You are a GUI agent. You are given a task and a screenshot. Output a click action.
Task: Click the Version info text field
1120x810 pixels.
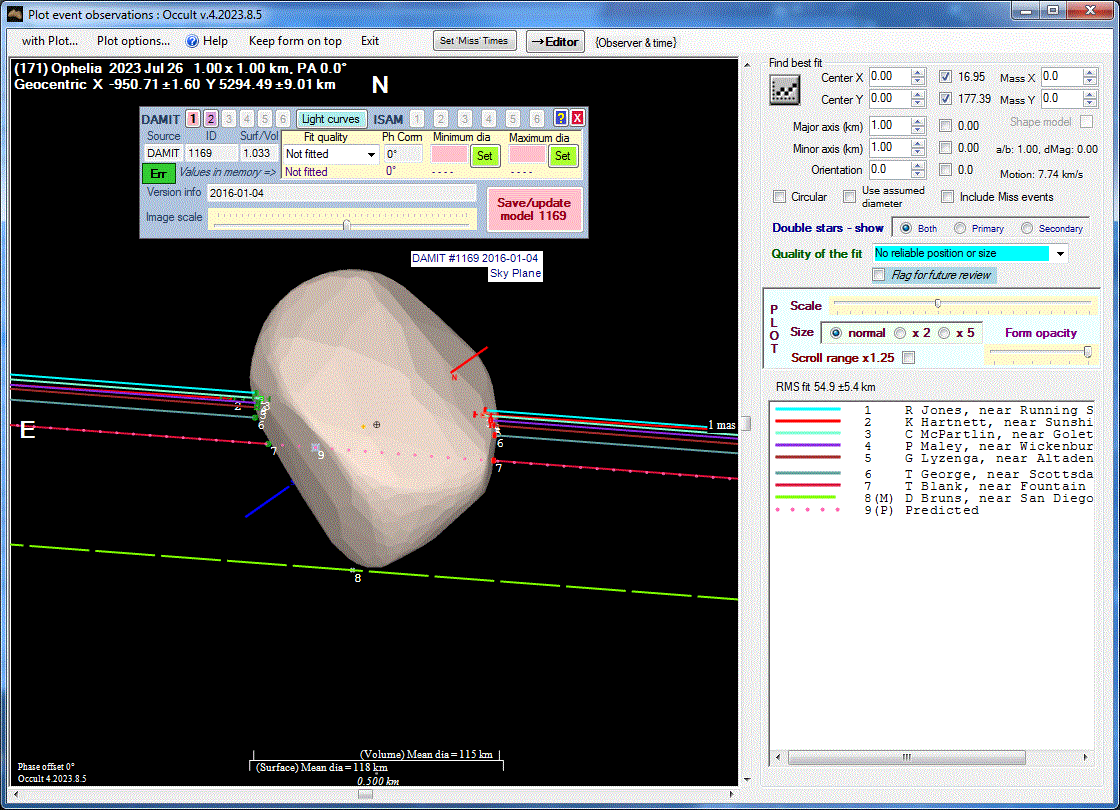pos(341,192)
